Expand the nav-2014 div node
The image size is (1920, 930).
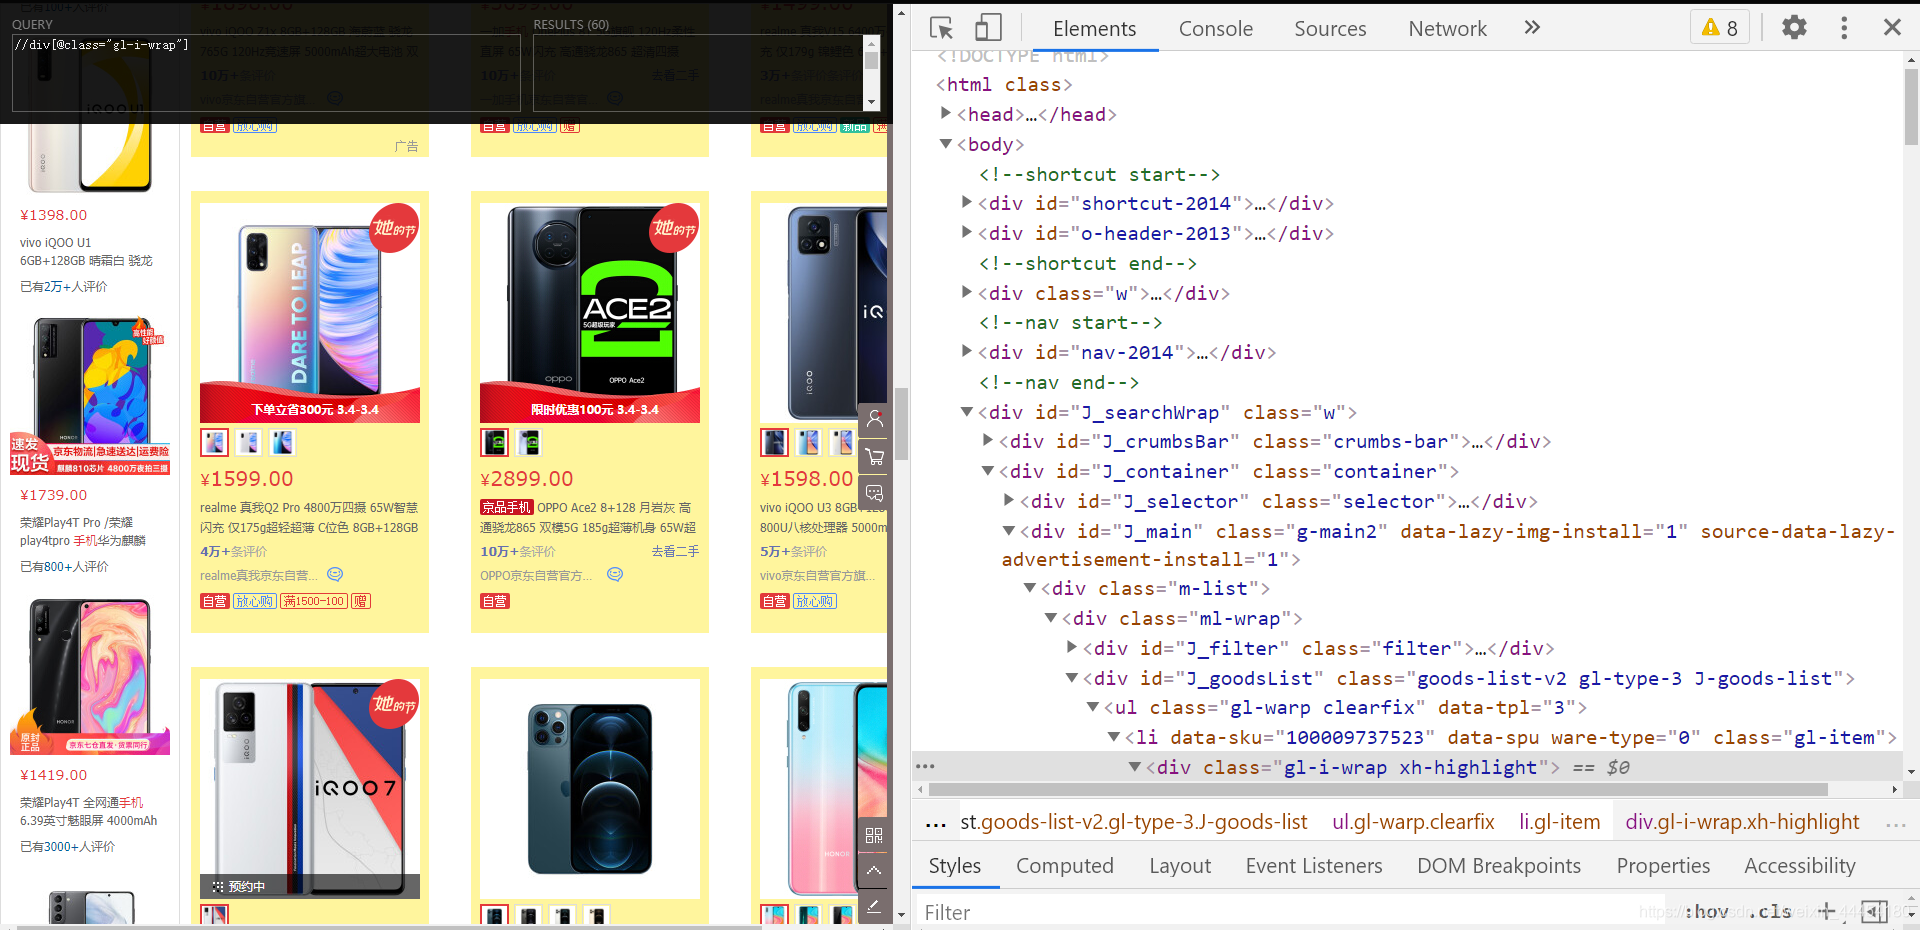coord(967,352)
